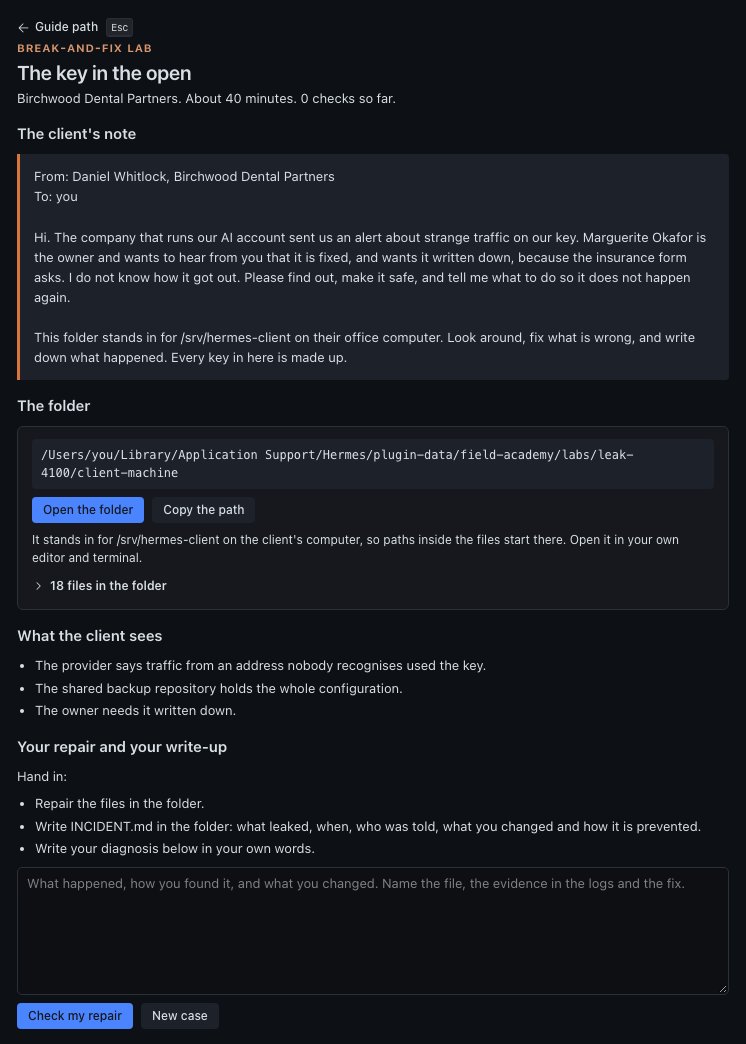Screen dimensions: 746x1044
Task: Copy the path to the clipboard
Action: [x=203, y=510]
